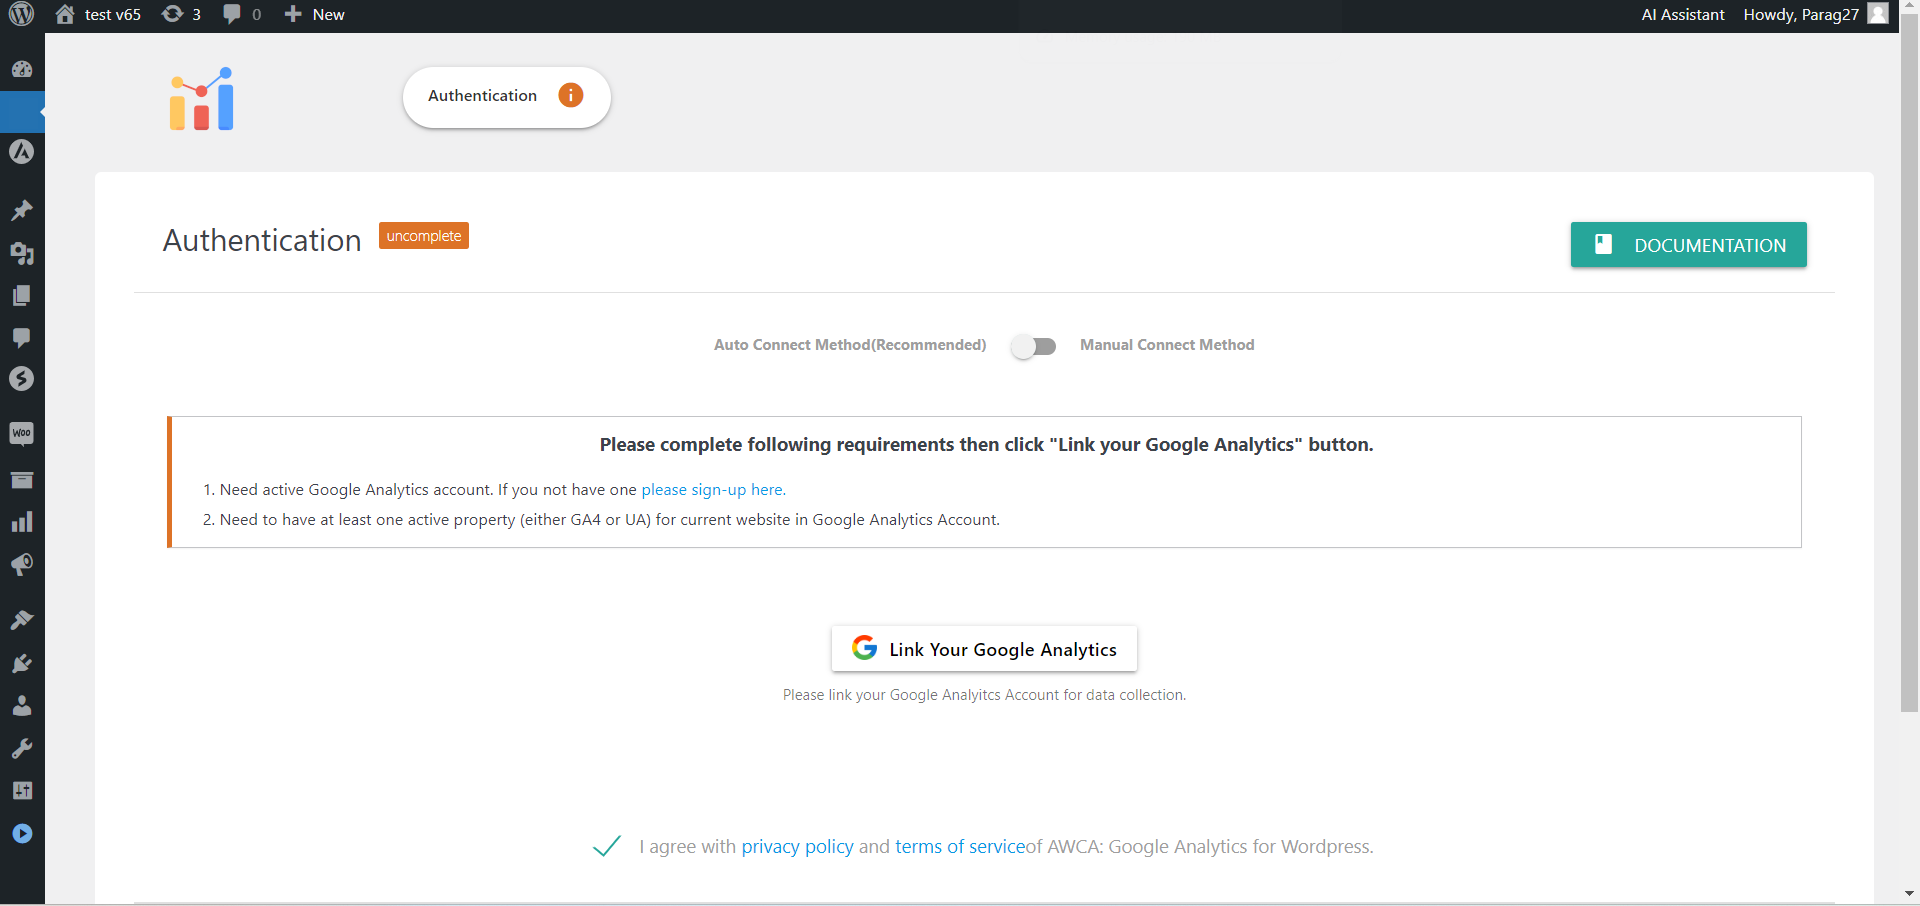The image size is (1920, 906).
Task: Open the WordPress logo menu
Action: point(21,14)
